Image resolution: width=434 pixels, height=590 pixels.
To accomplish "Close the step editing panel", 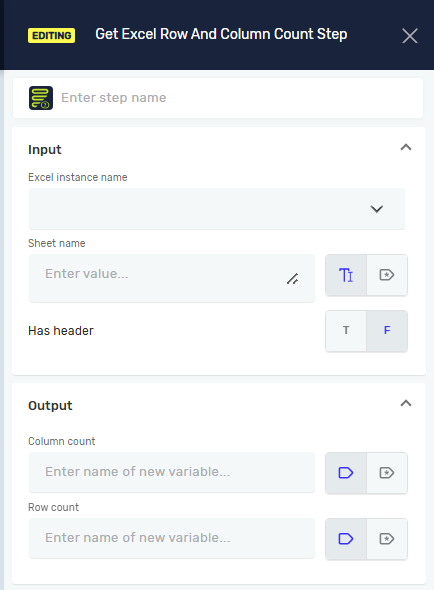I will [x=410, y=36].
